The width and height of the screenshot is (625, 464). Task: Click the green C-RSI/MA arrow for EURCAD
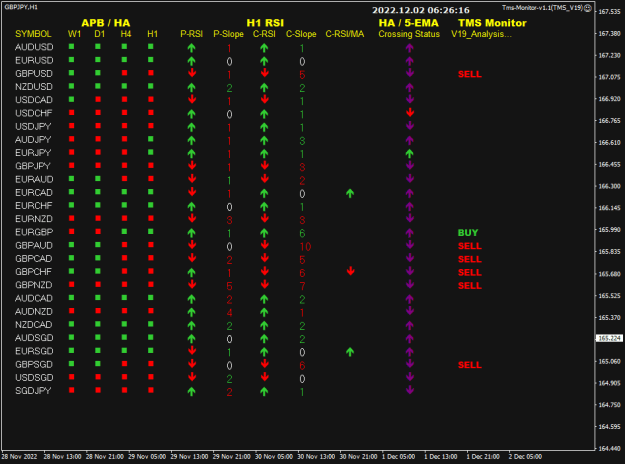350,193
